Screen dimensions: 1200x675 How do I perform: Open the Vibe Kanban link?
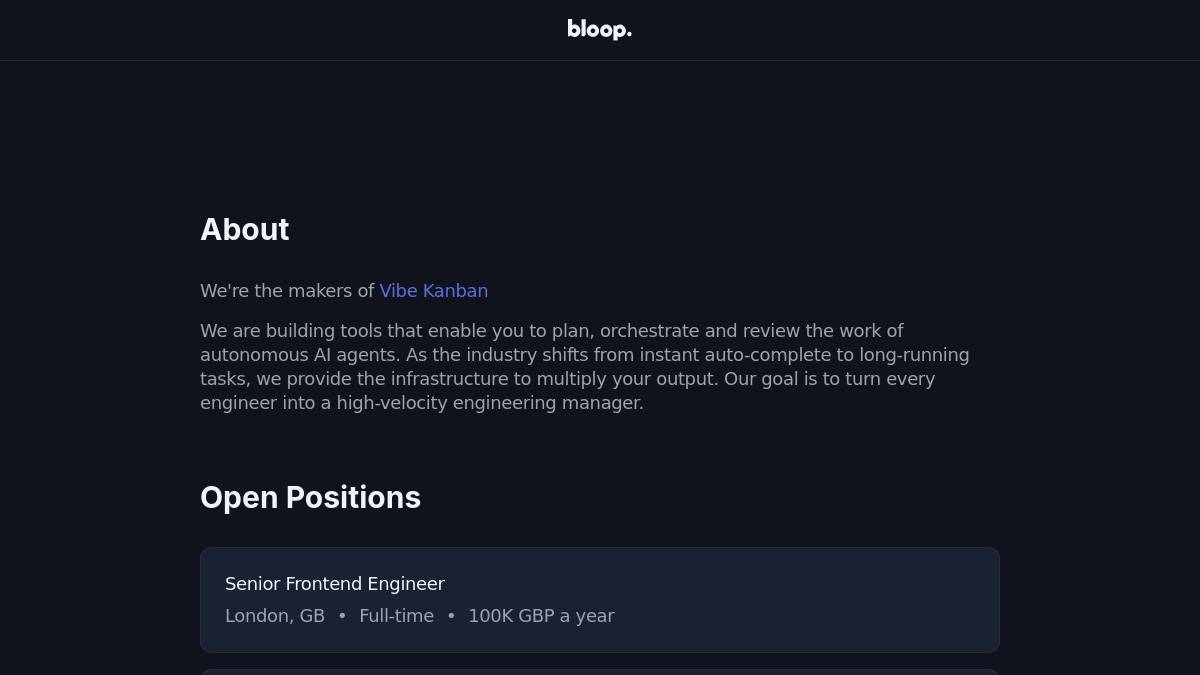(433, 291)
